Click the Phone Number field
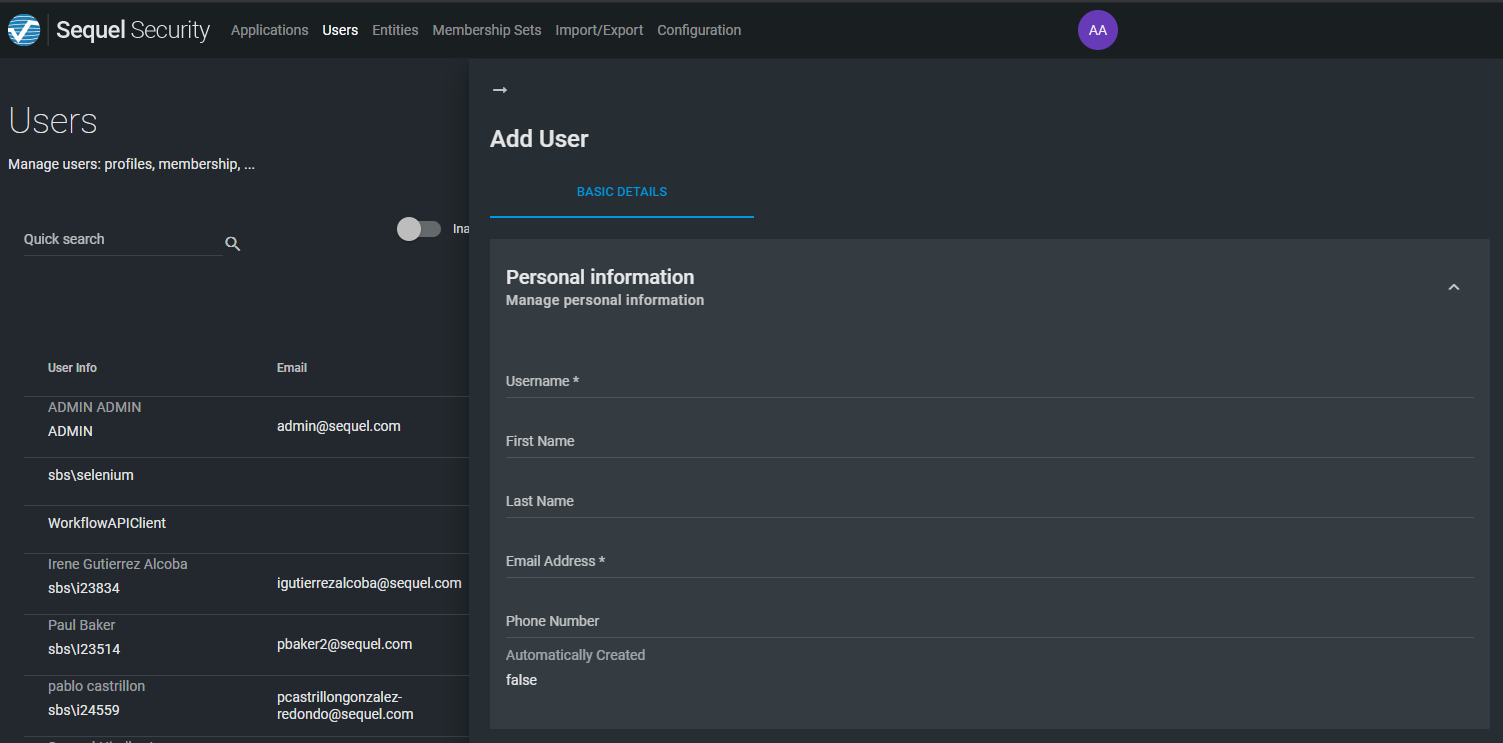The height and width of the screenshot is (743, 1503). tap(990, 621)
